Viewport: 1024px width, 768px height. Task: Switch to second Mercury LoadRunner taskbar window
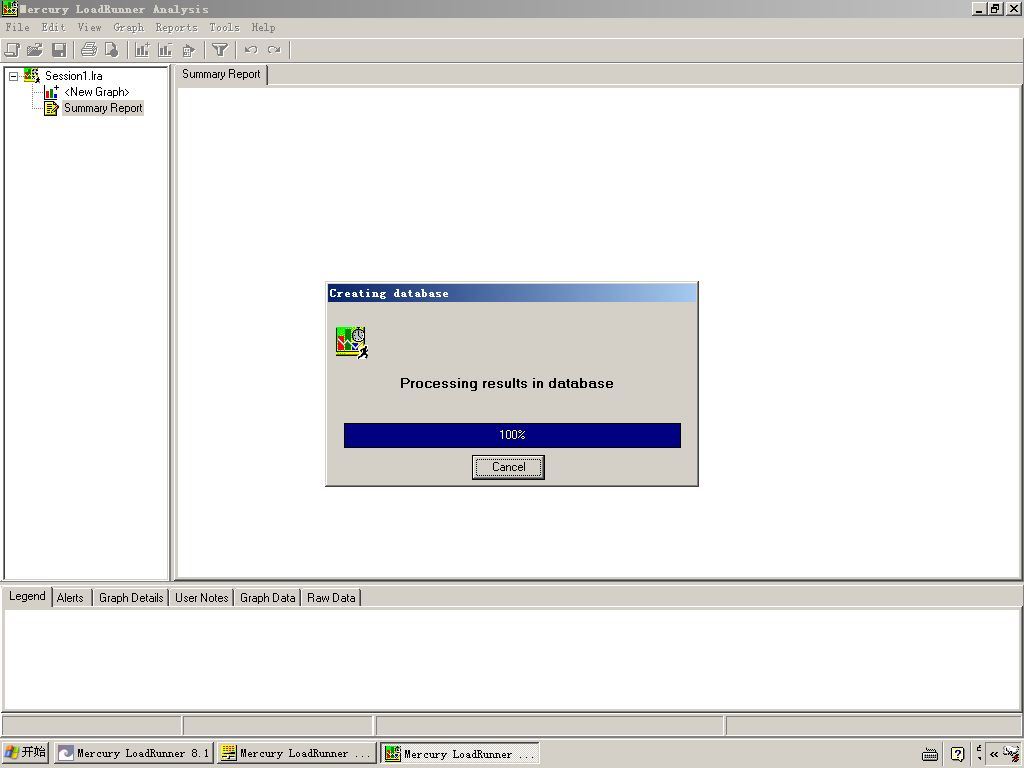click(x=297, y=753)
